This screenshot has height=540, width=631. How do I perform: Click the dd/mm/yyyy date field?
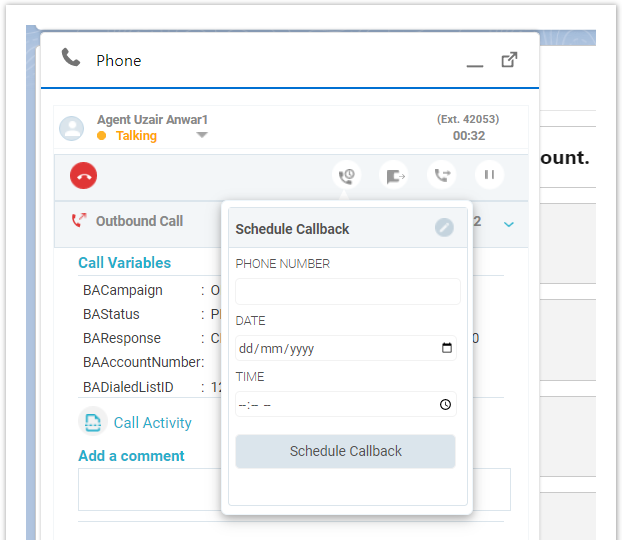(330, 349)
